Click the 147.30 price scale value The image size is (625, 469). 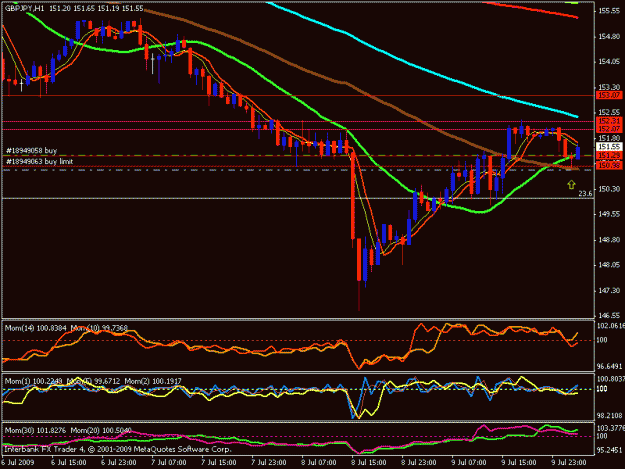[x=609, y=290]
